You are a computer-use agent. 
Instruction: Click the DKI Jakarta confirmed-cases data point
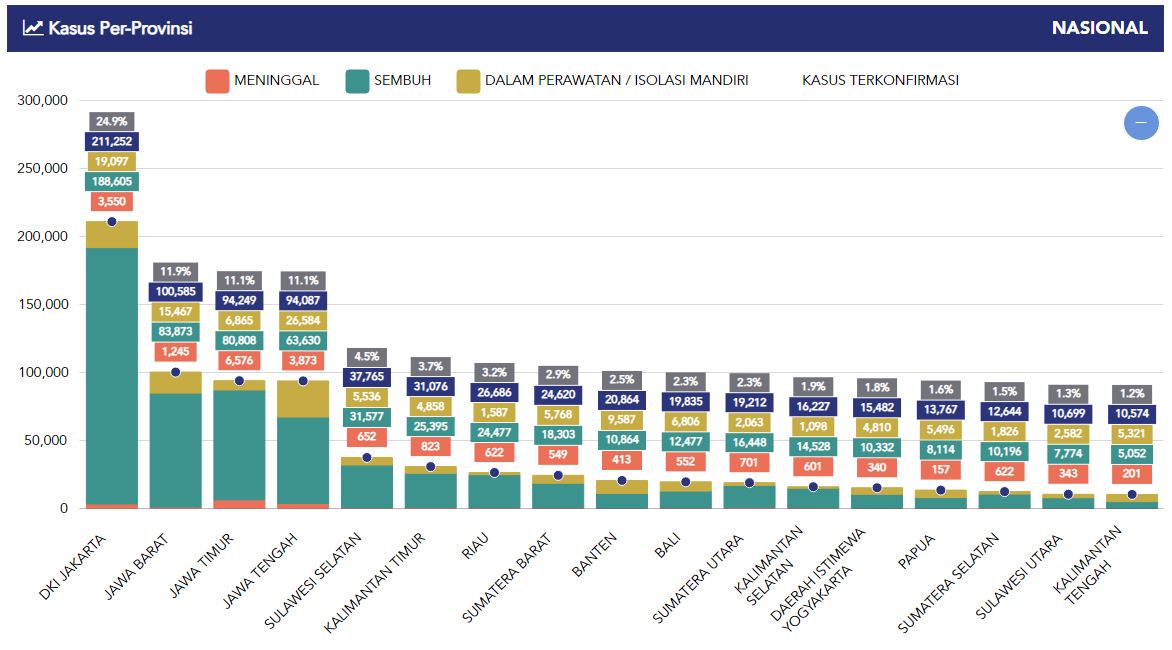click(x=111, y=222)
